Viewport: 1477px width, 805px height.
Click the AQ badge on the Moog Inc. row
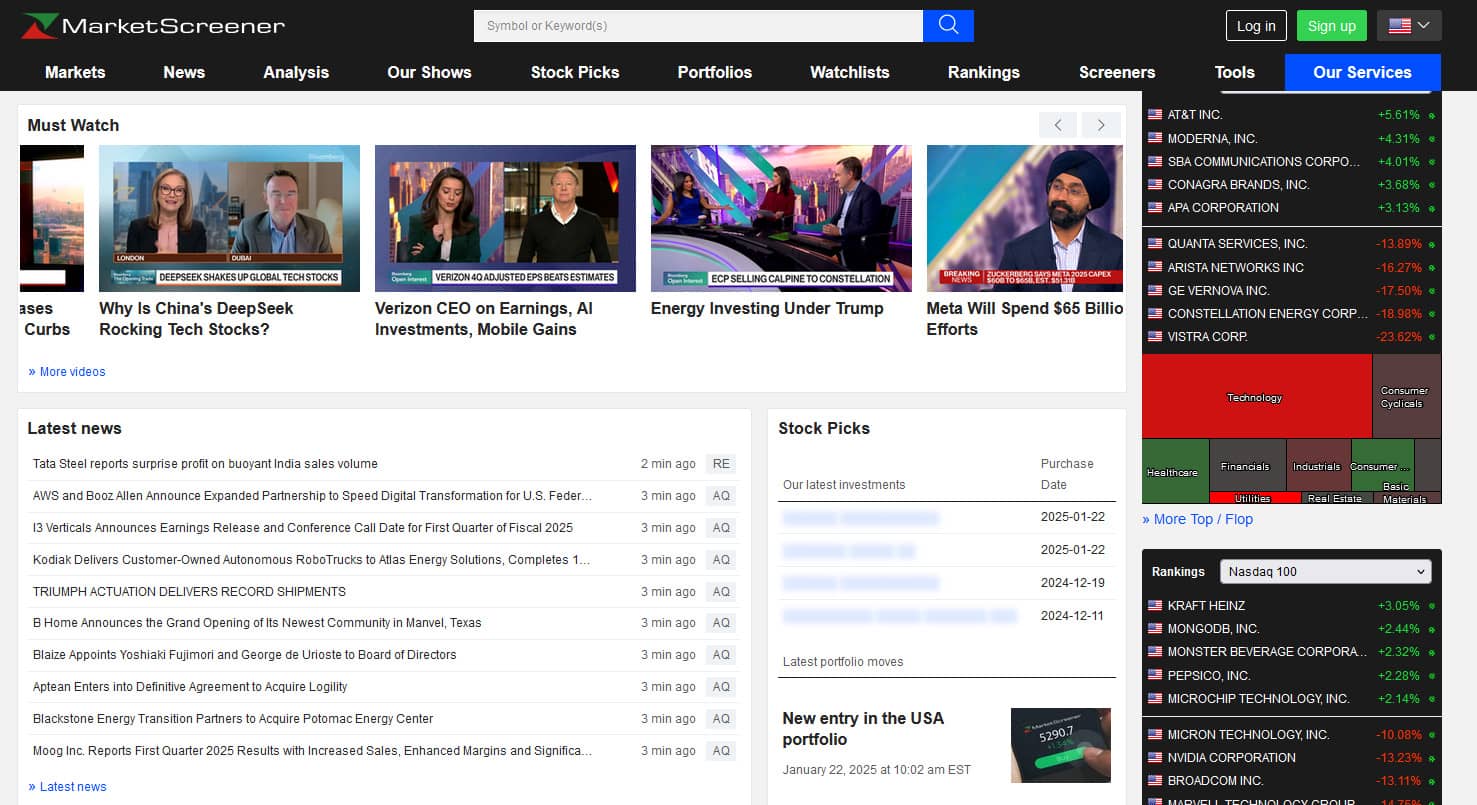pyautogui.click(x=721, y=751)
